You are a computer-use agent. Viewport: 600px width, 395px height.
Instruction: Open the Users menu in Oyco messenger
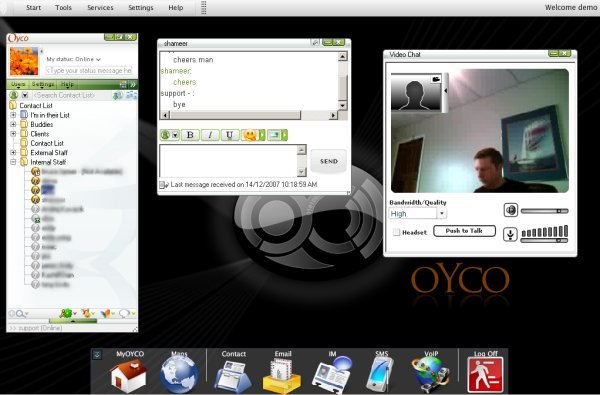point(18,84)
